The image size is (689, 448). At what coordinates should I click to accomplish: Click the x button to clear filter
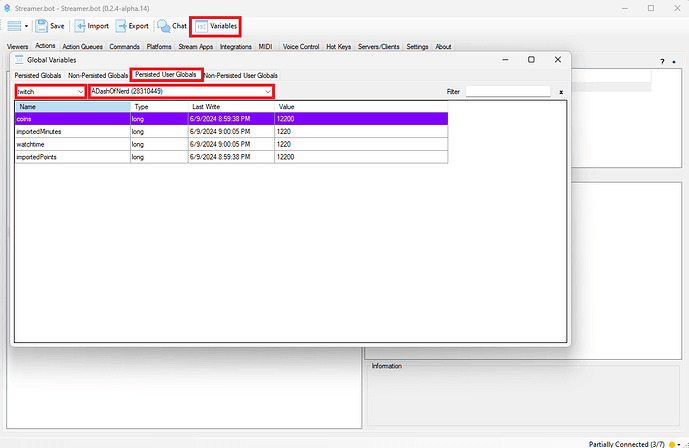[561, 92]
